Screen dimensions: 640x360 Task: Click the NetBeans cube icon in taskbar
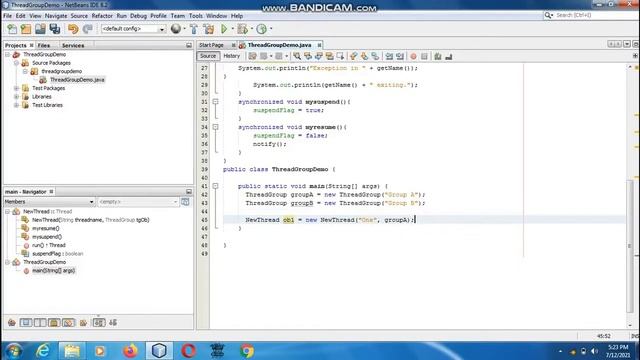(159, 351)
